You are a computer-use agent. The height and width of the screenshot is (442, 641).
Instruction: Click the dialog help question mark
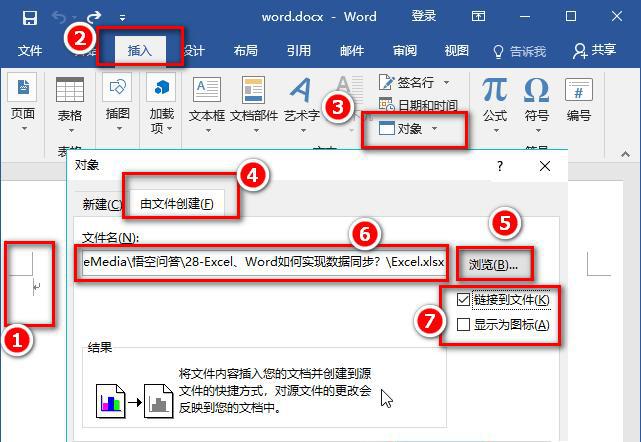[x=500, y=166]
